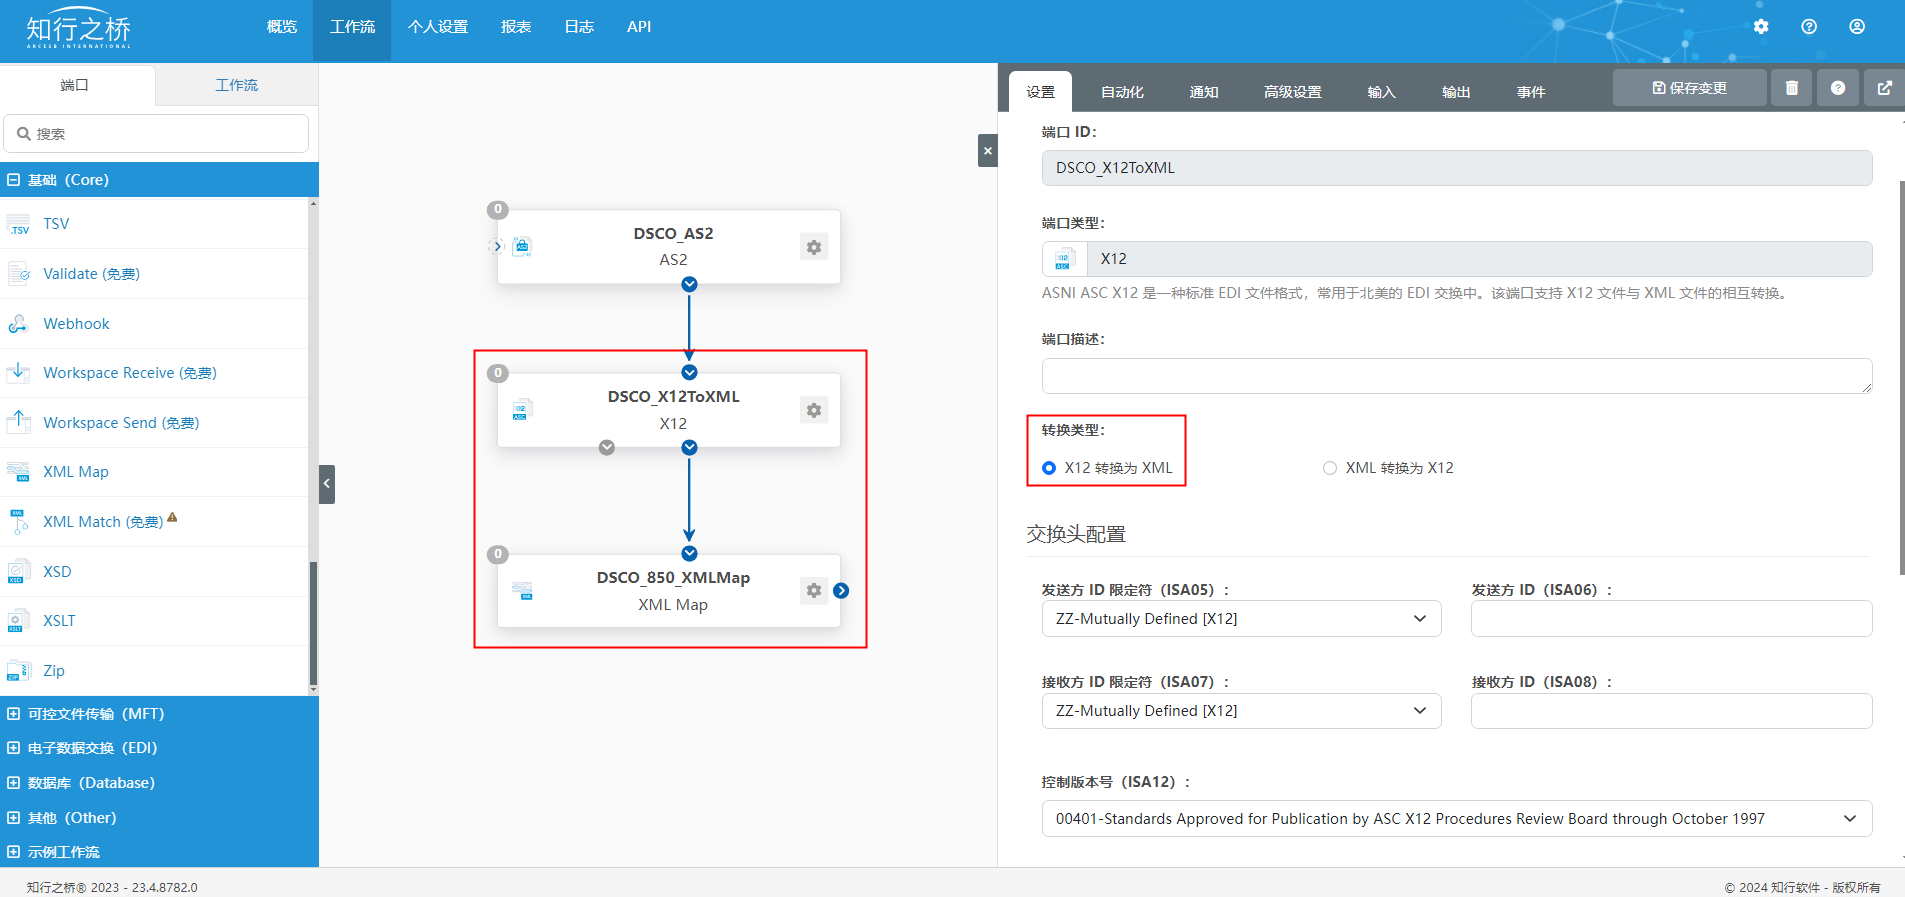
Task: Click the Workspace Receive connector icon
Action: 19,373
